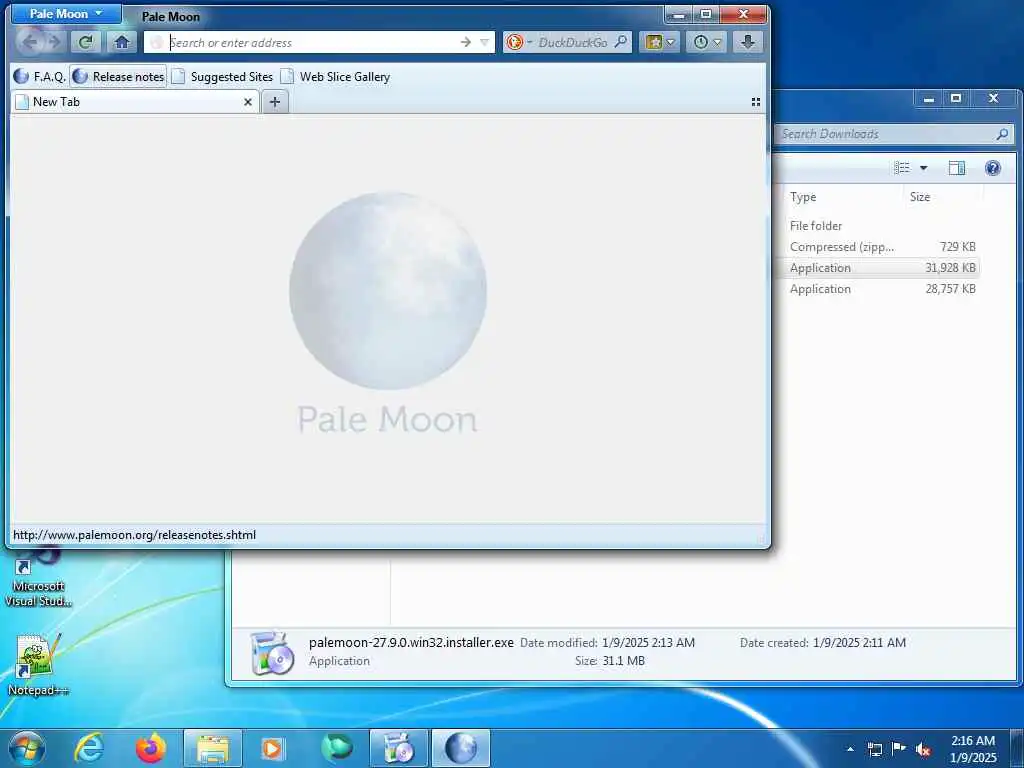Click the green round taskbar app icon

(337, 748)
